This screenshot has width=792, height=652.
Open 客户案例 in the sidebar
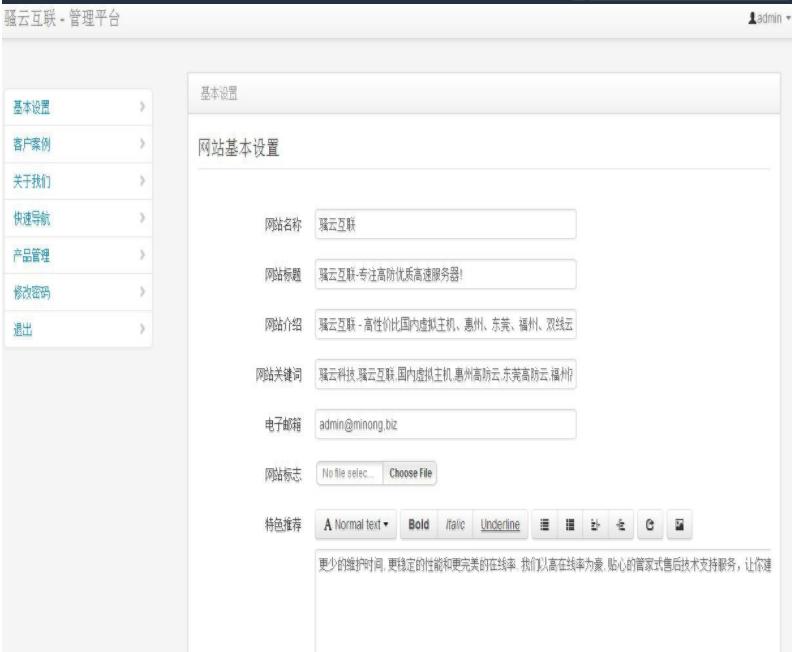32,144
